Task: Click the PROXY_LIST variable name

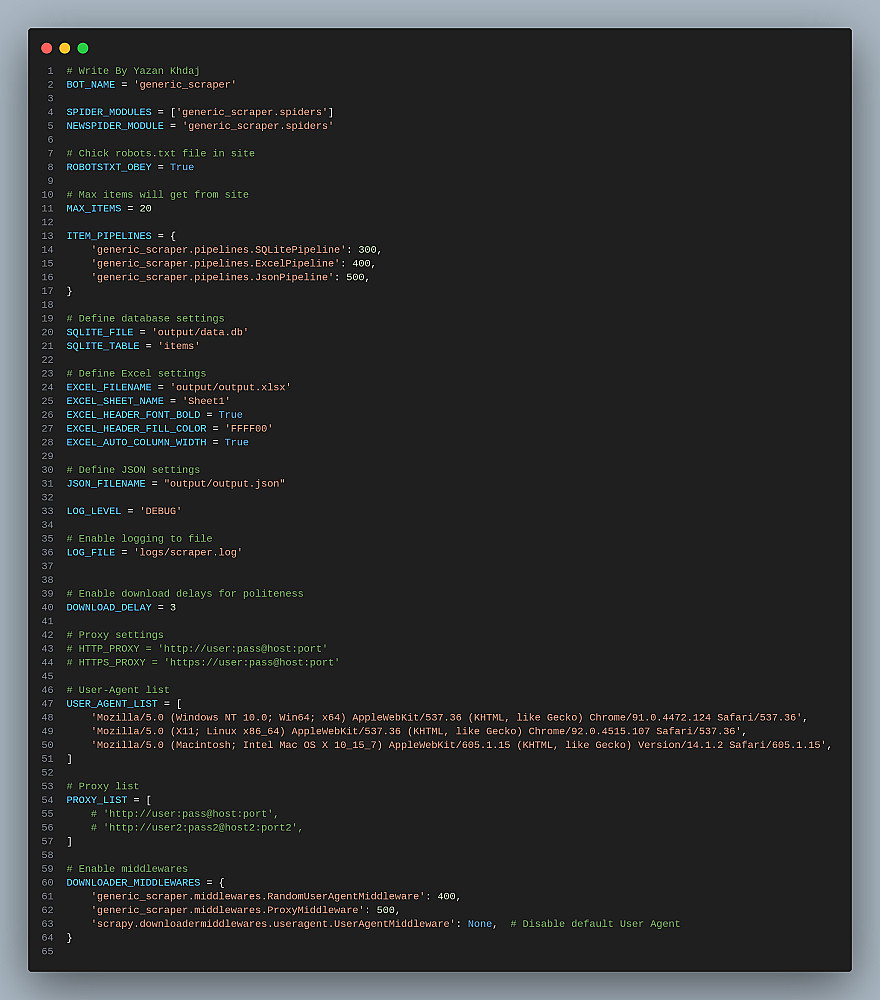Action: tap(97, 800)
